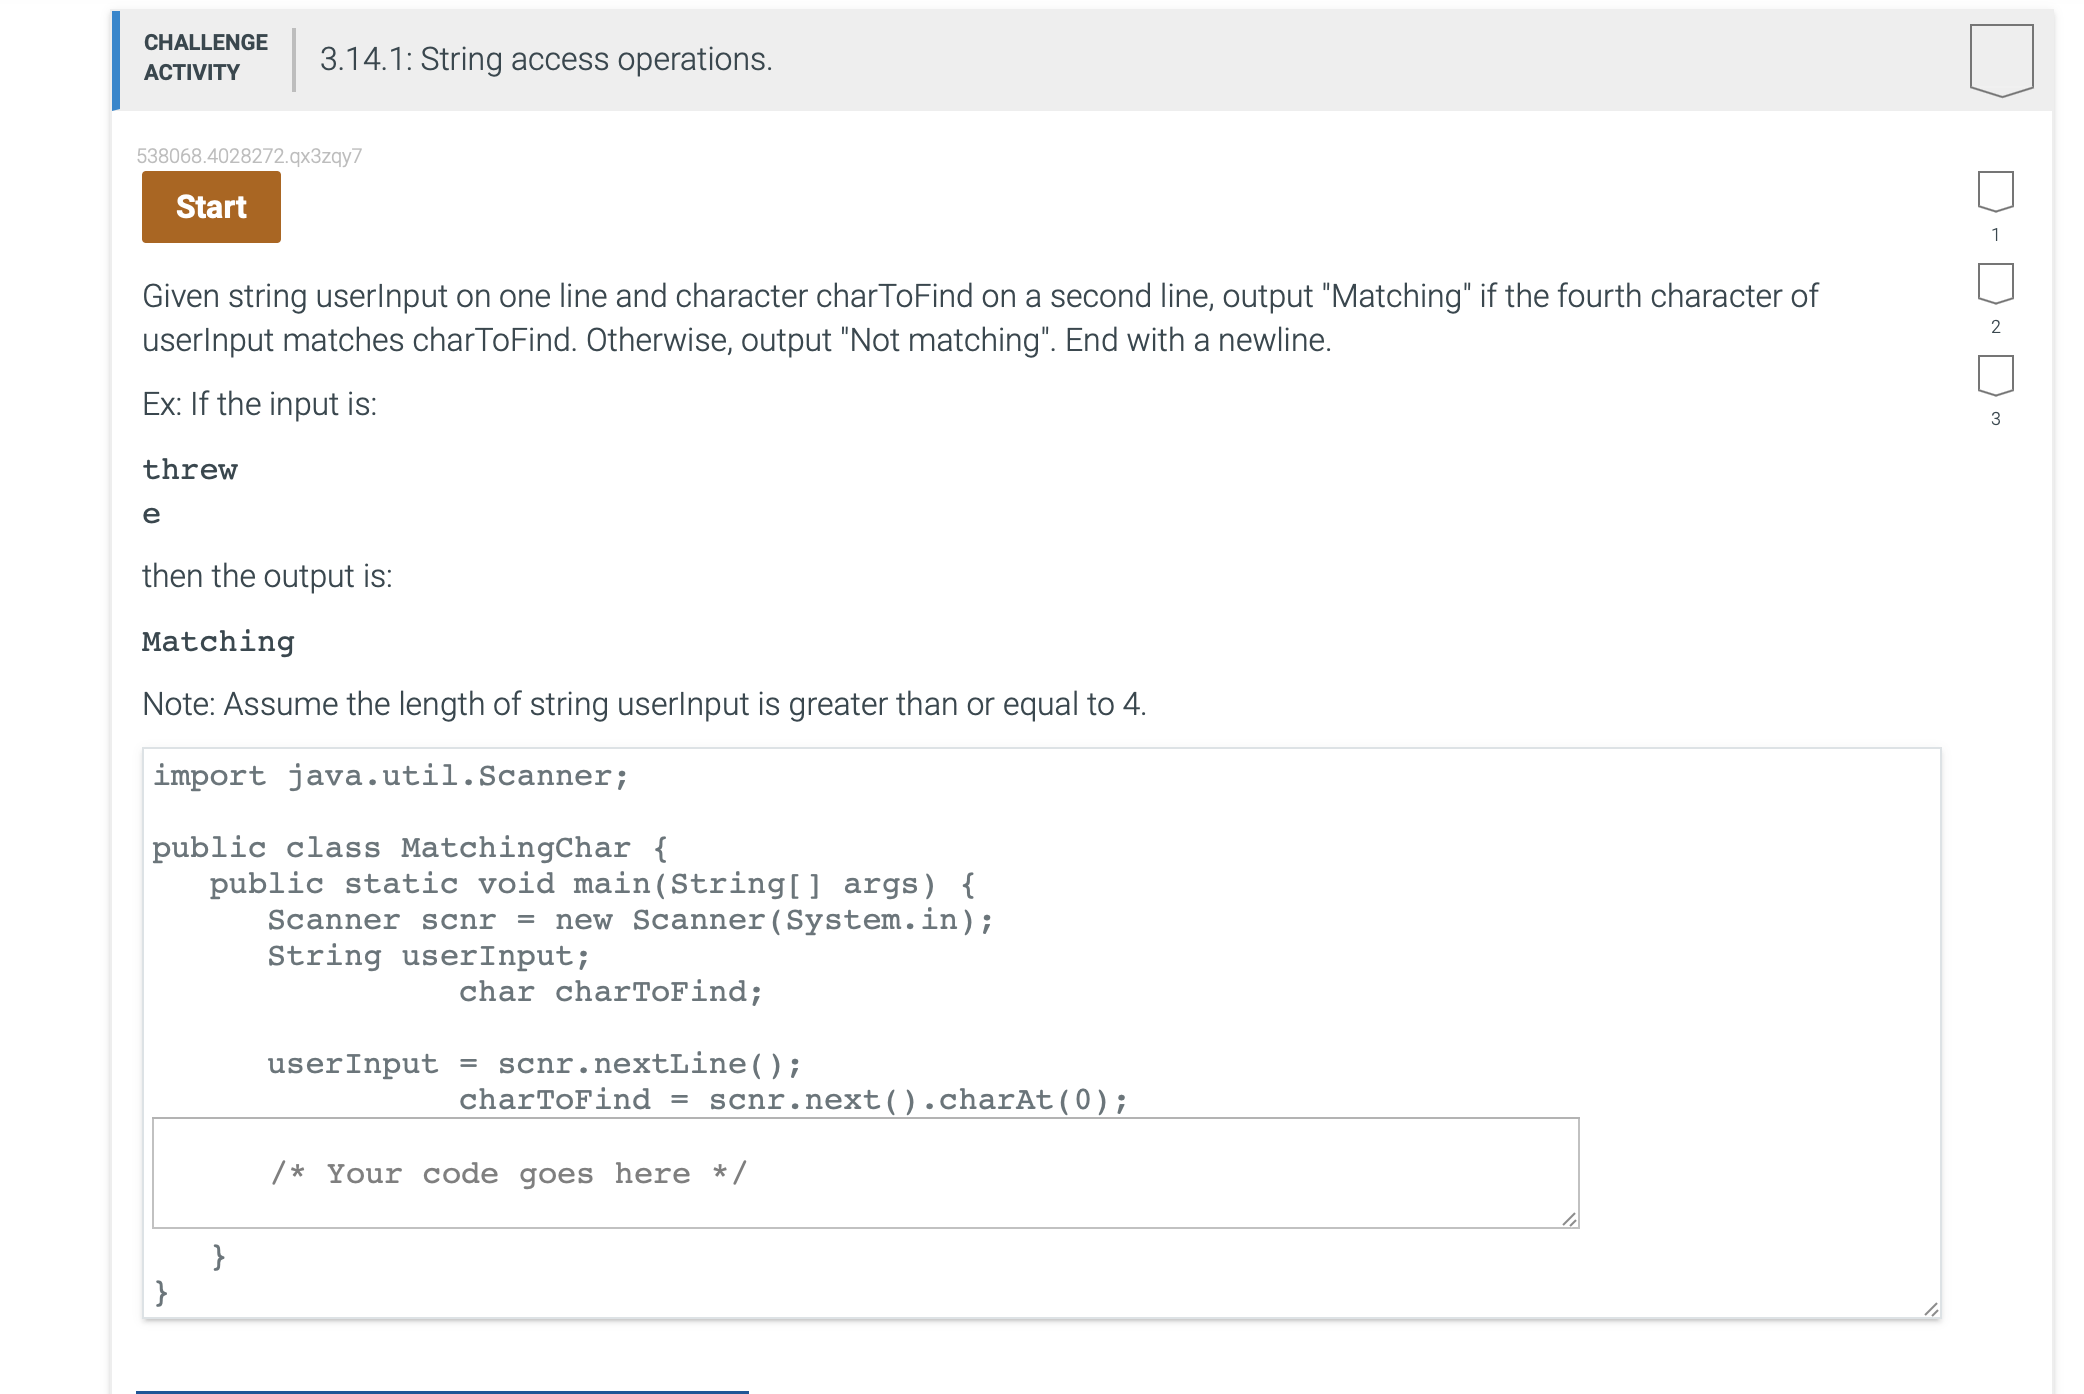The image size is (2084, 1394).
Task: Click the blue progress bar at bottom
Action: (442, 1390)
